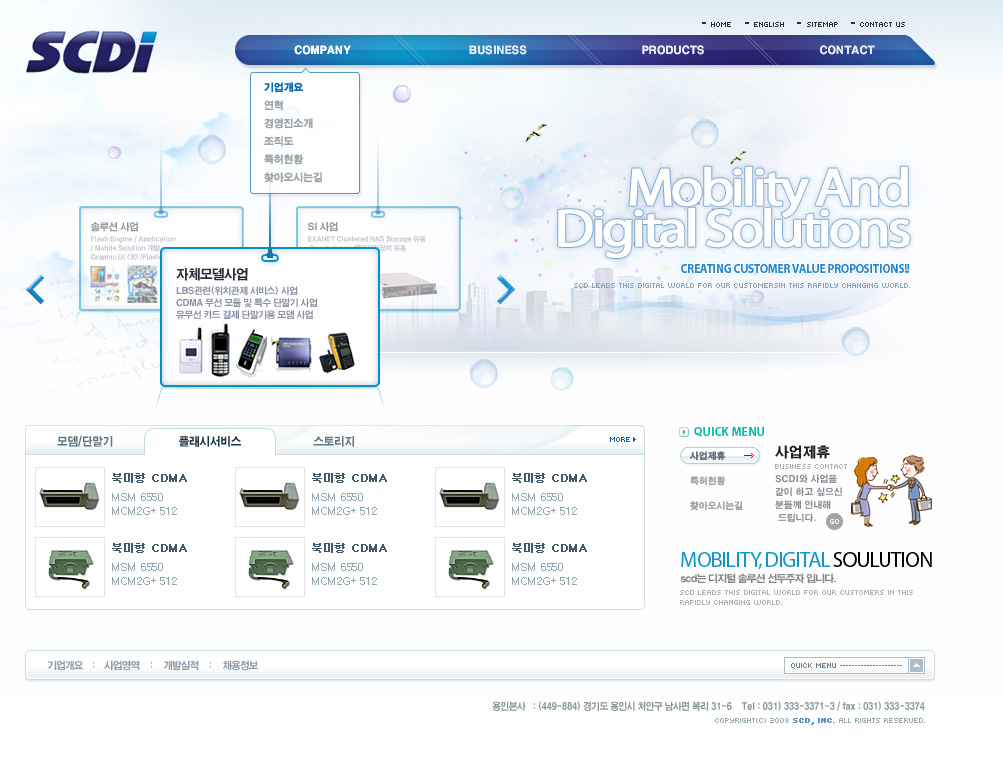Open the SITEMAP link

tap(821, 24)
